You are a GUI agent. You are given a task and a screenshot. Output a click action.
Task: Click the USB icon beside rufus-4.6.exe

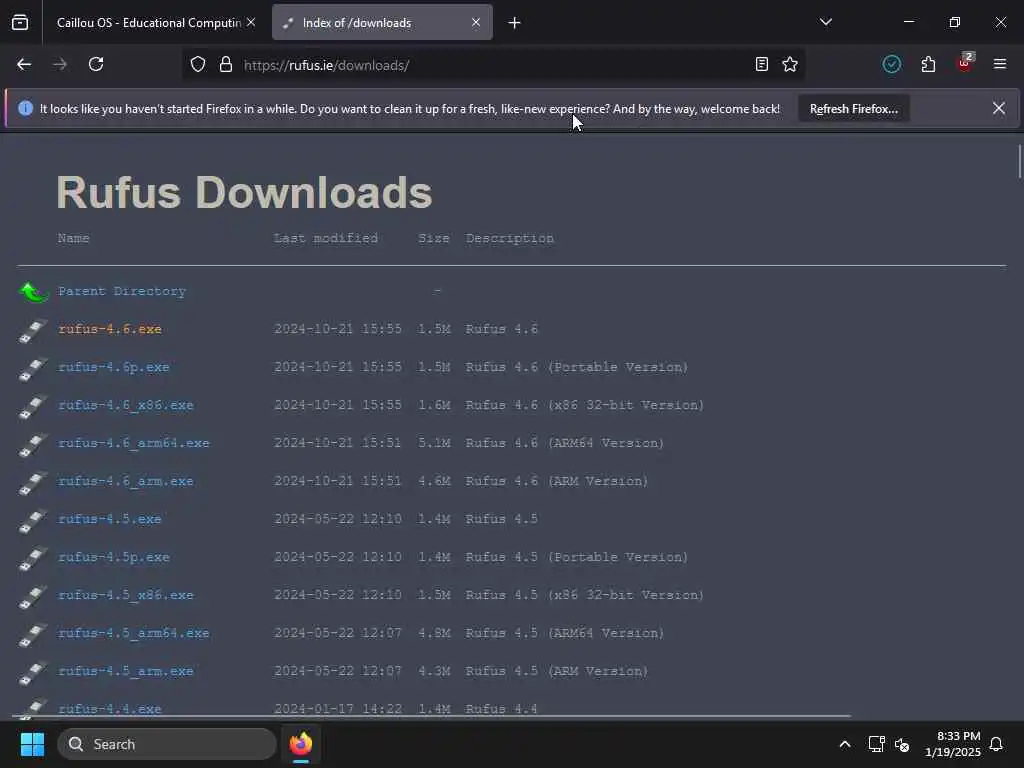click(33, 330)
